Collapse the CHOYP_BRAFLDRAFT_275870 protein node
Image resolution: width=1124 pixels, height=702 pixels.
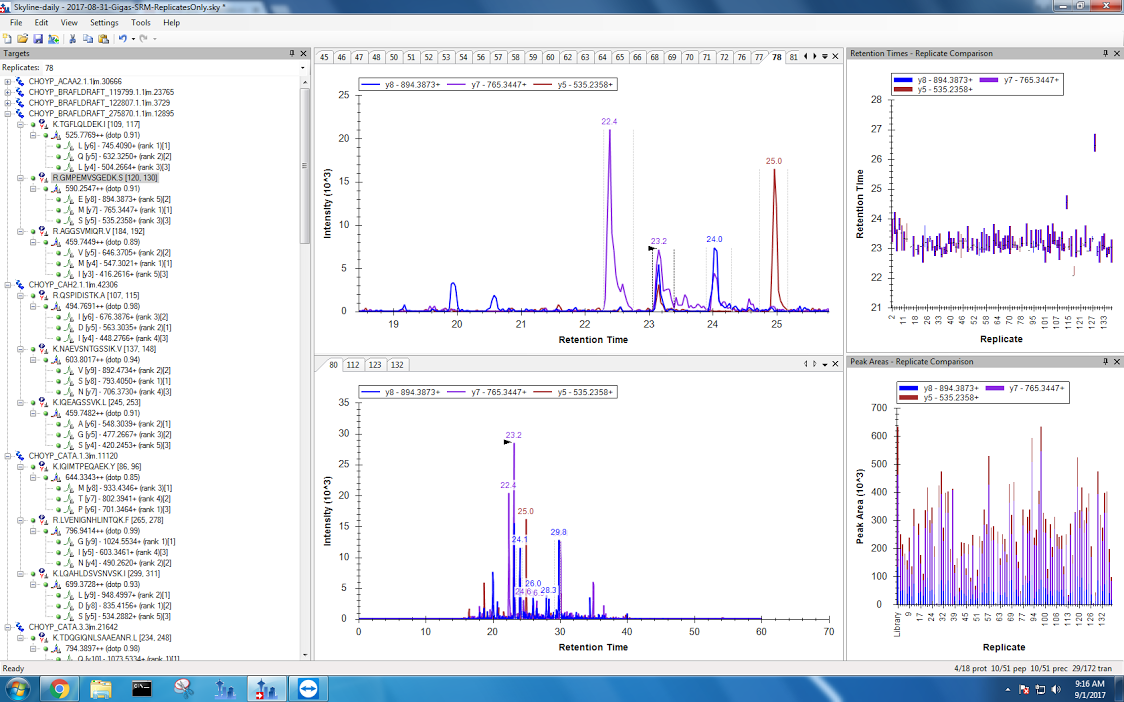pyautogui.click(x=8, y=114)
